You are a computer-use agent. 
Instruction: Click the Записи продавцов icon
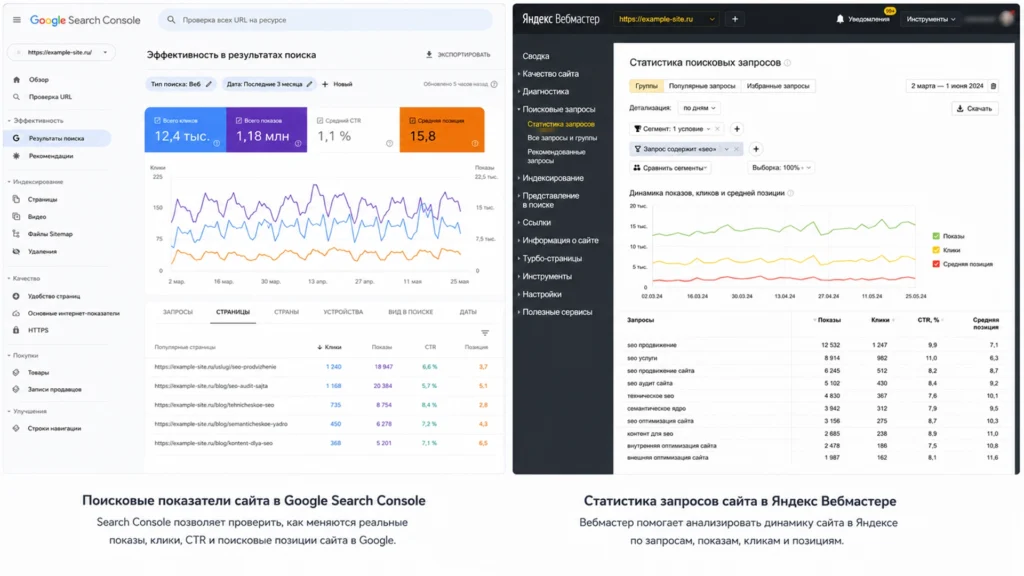(16, 389)
